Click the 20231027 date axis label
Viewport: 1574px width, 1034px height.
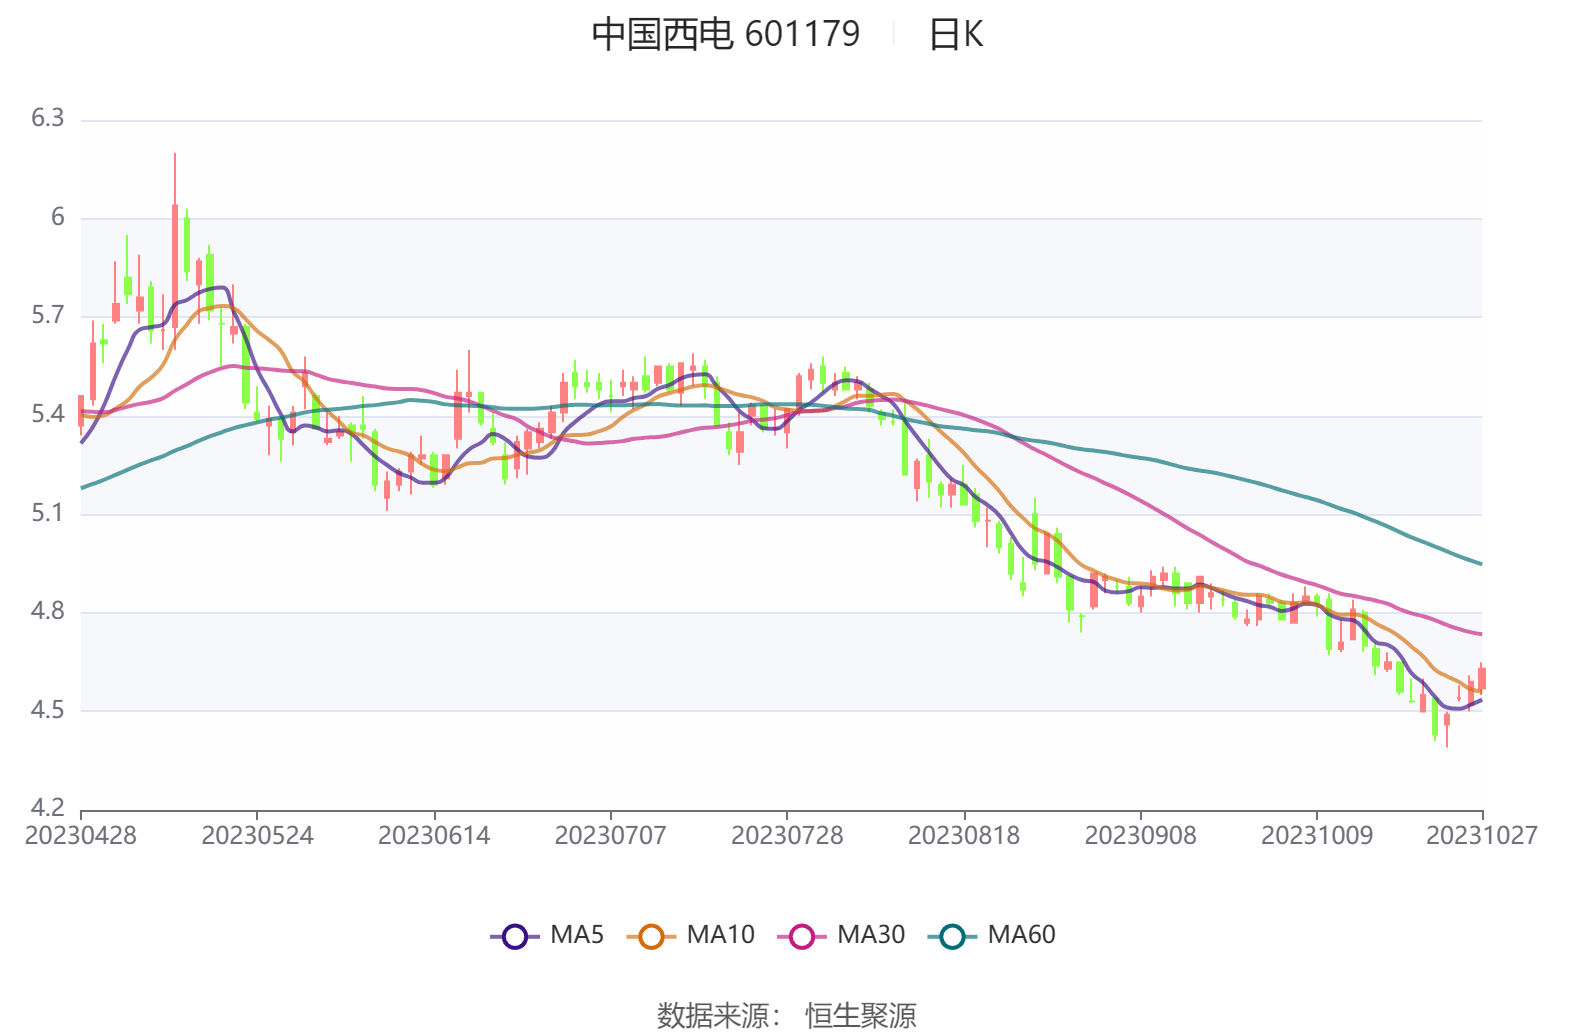pos(1482,836)
